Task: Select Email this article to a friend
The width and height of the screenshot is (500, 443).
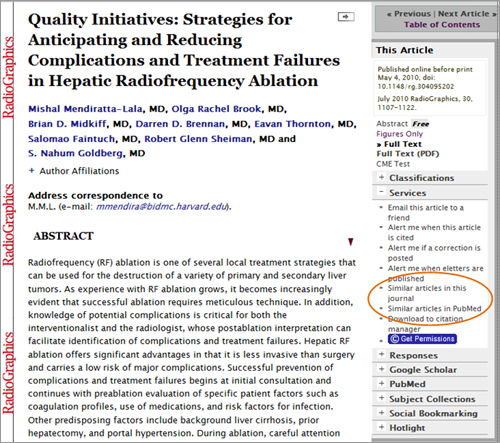Action: 425,213
